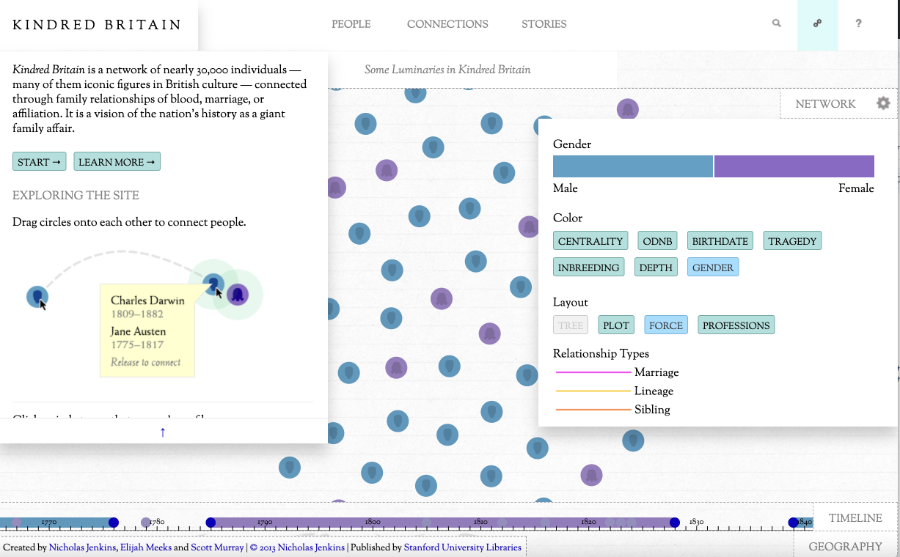
Task: Open the Network panel tab
Action: tap(825, 104)
